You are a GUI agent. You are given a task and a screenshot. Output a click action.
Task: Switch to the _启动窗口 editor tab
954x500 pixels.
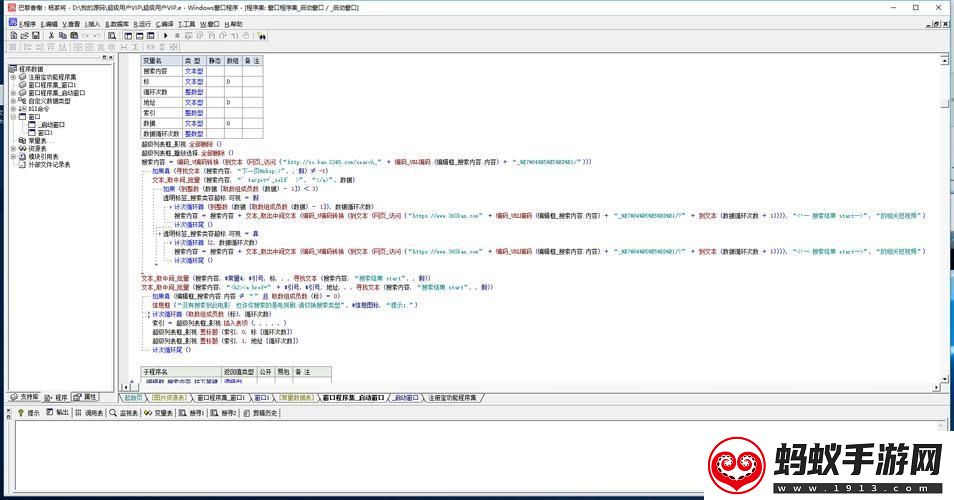point(405,397)
